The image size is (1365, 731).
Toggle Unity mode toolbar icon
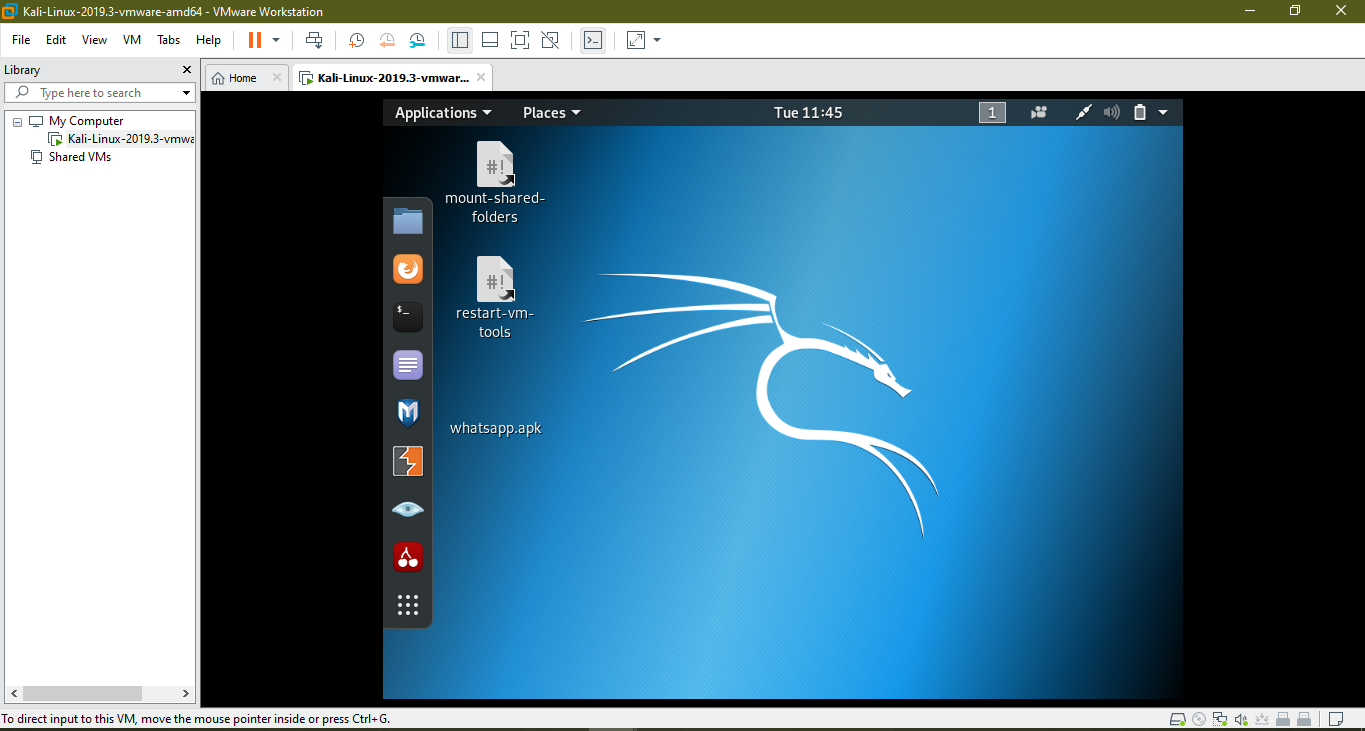tap(550, 40)
